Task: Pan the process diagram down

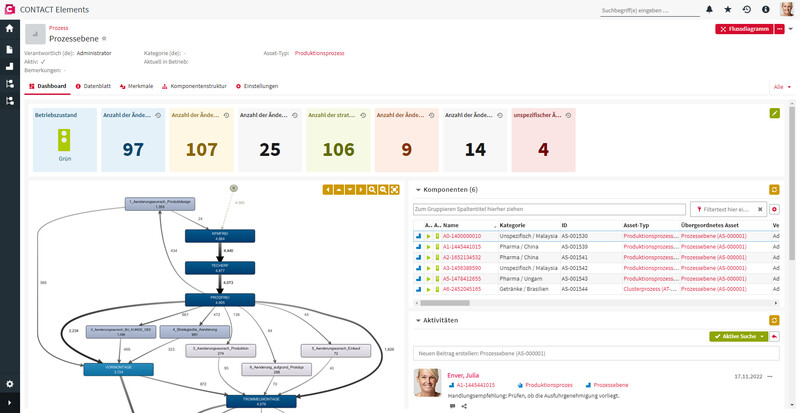Action: point(350,190)
